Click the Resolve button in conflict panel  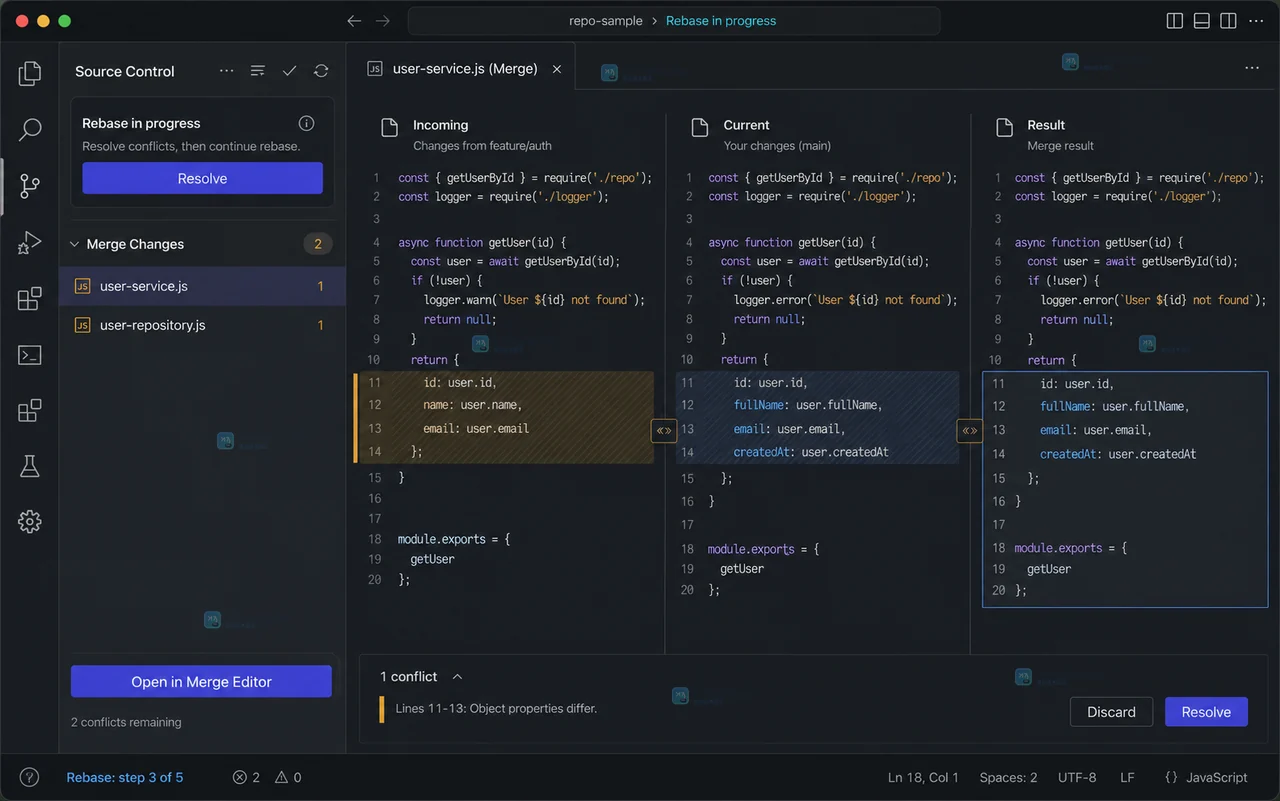[x=1206, y=712]
